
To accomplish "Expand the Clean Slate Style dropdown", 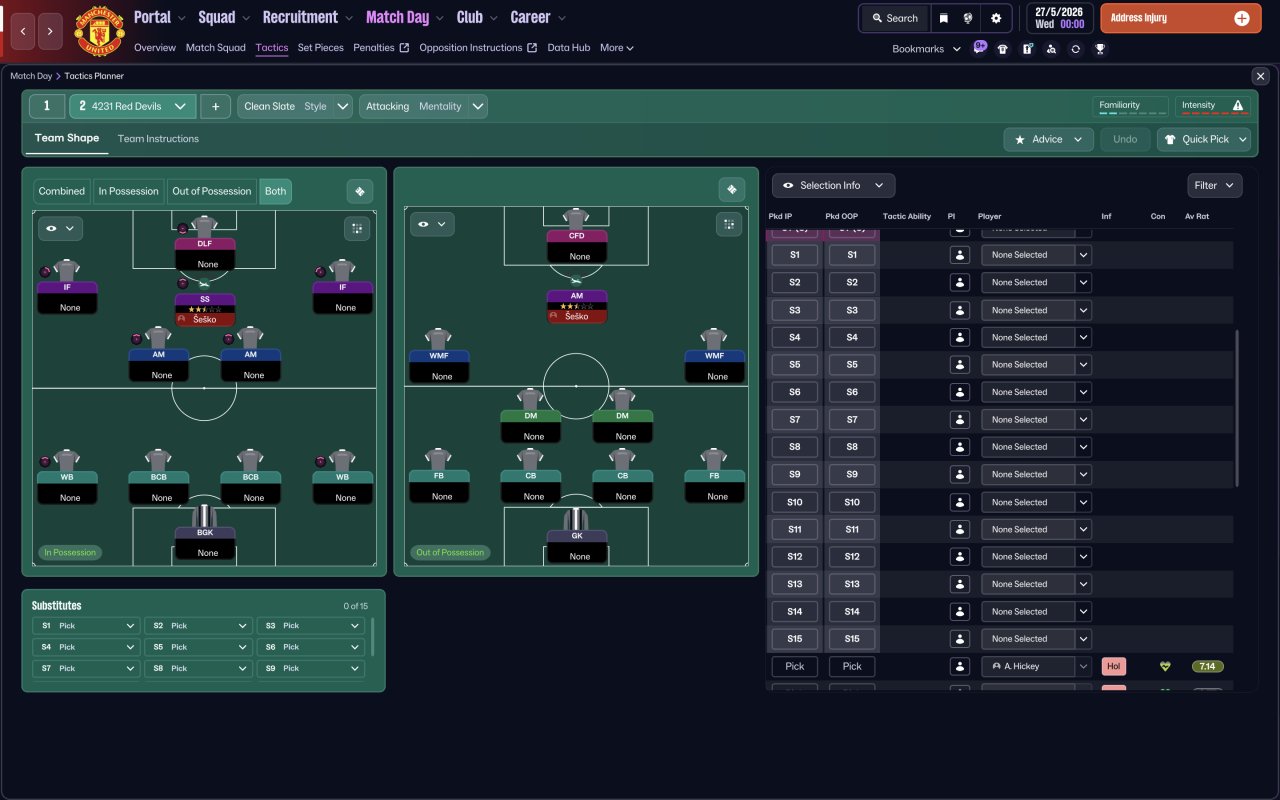I will point(295,106).
